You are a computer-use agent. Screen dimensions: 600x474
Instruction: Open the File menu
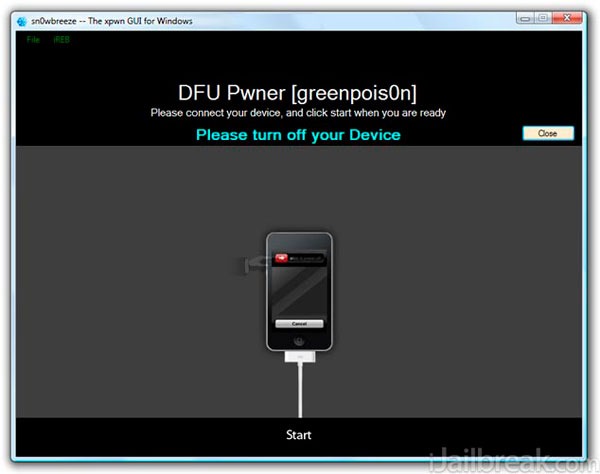(x=33, y=39)
